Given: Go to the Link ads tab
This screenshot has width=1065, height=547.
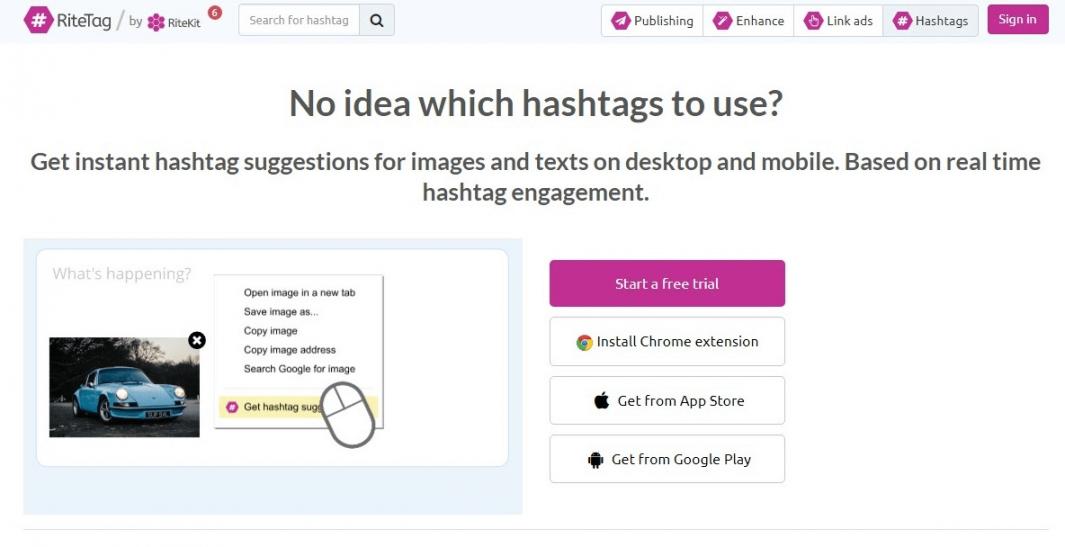Looking at the screenshot, I should (x=838, y=20).
